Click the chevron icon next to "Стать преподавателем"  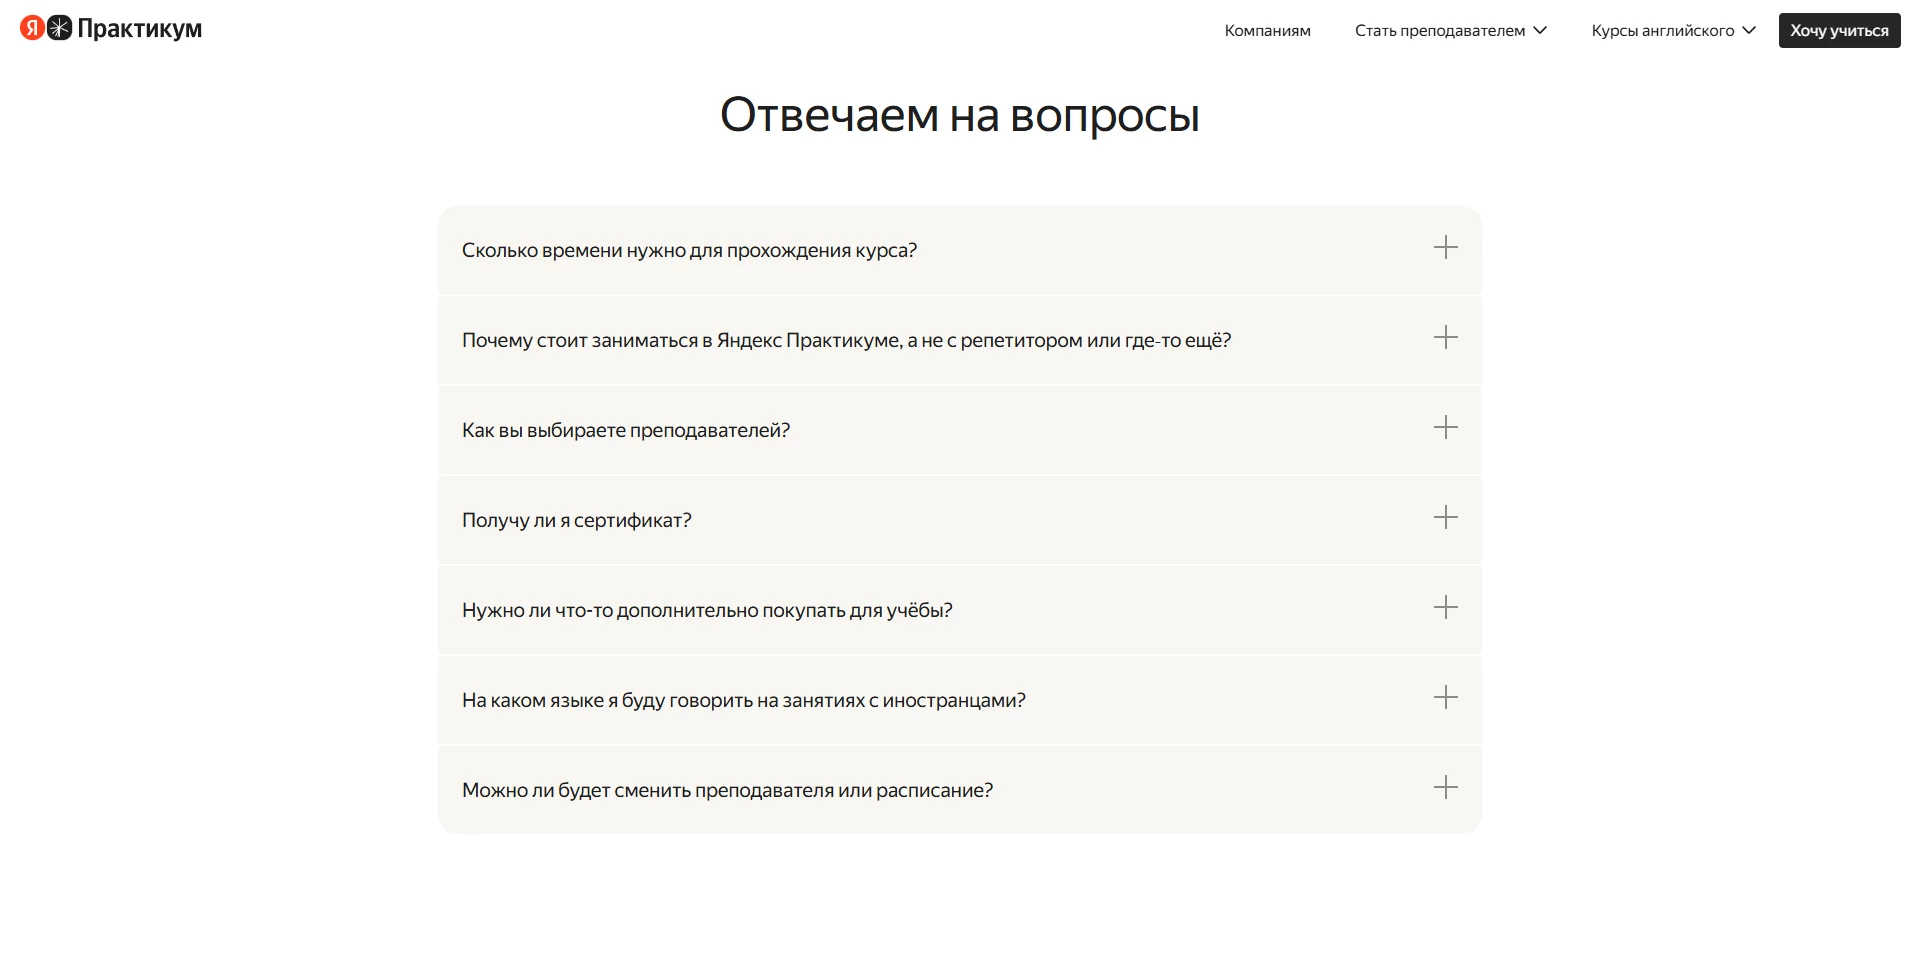[x=1539, y=30]
